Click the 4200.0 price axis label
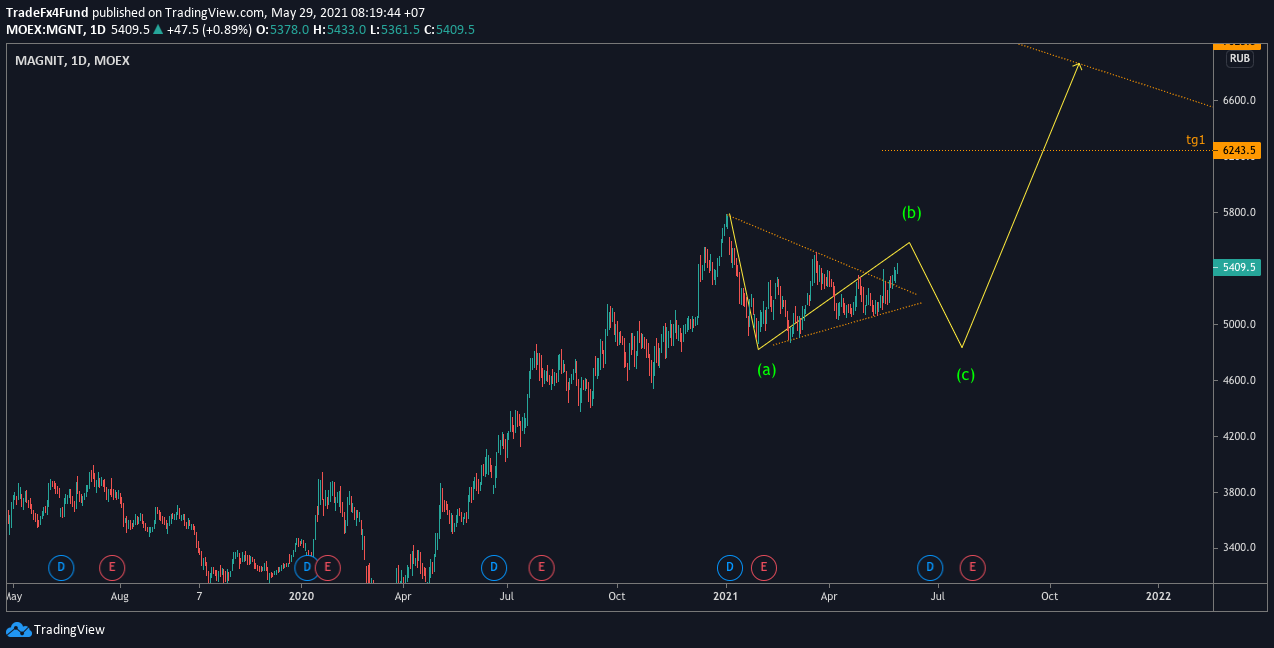The width and height of the screenshot is (1274, 648). point(1238,437)
